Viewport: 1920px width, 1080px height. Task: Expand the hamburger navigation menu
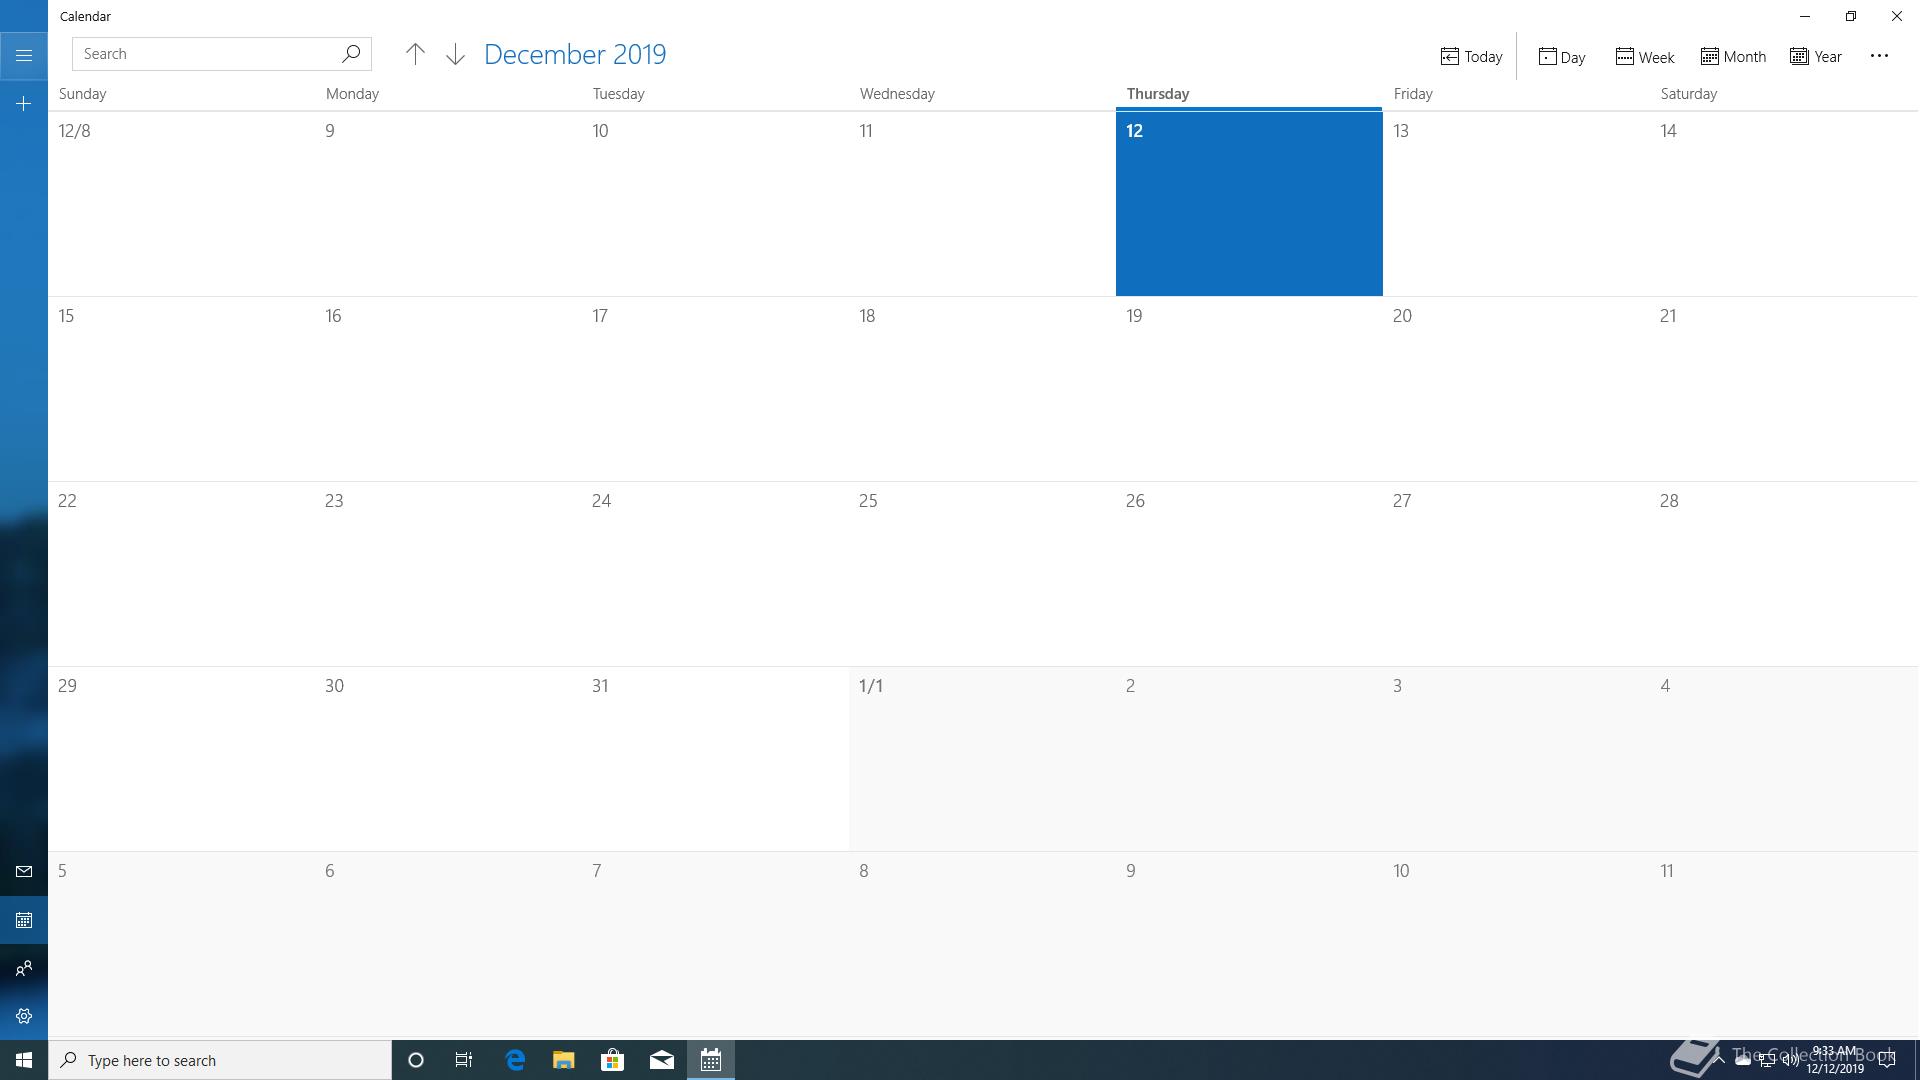pos(24,55)
